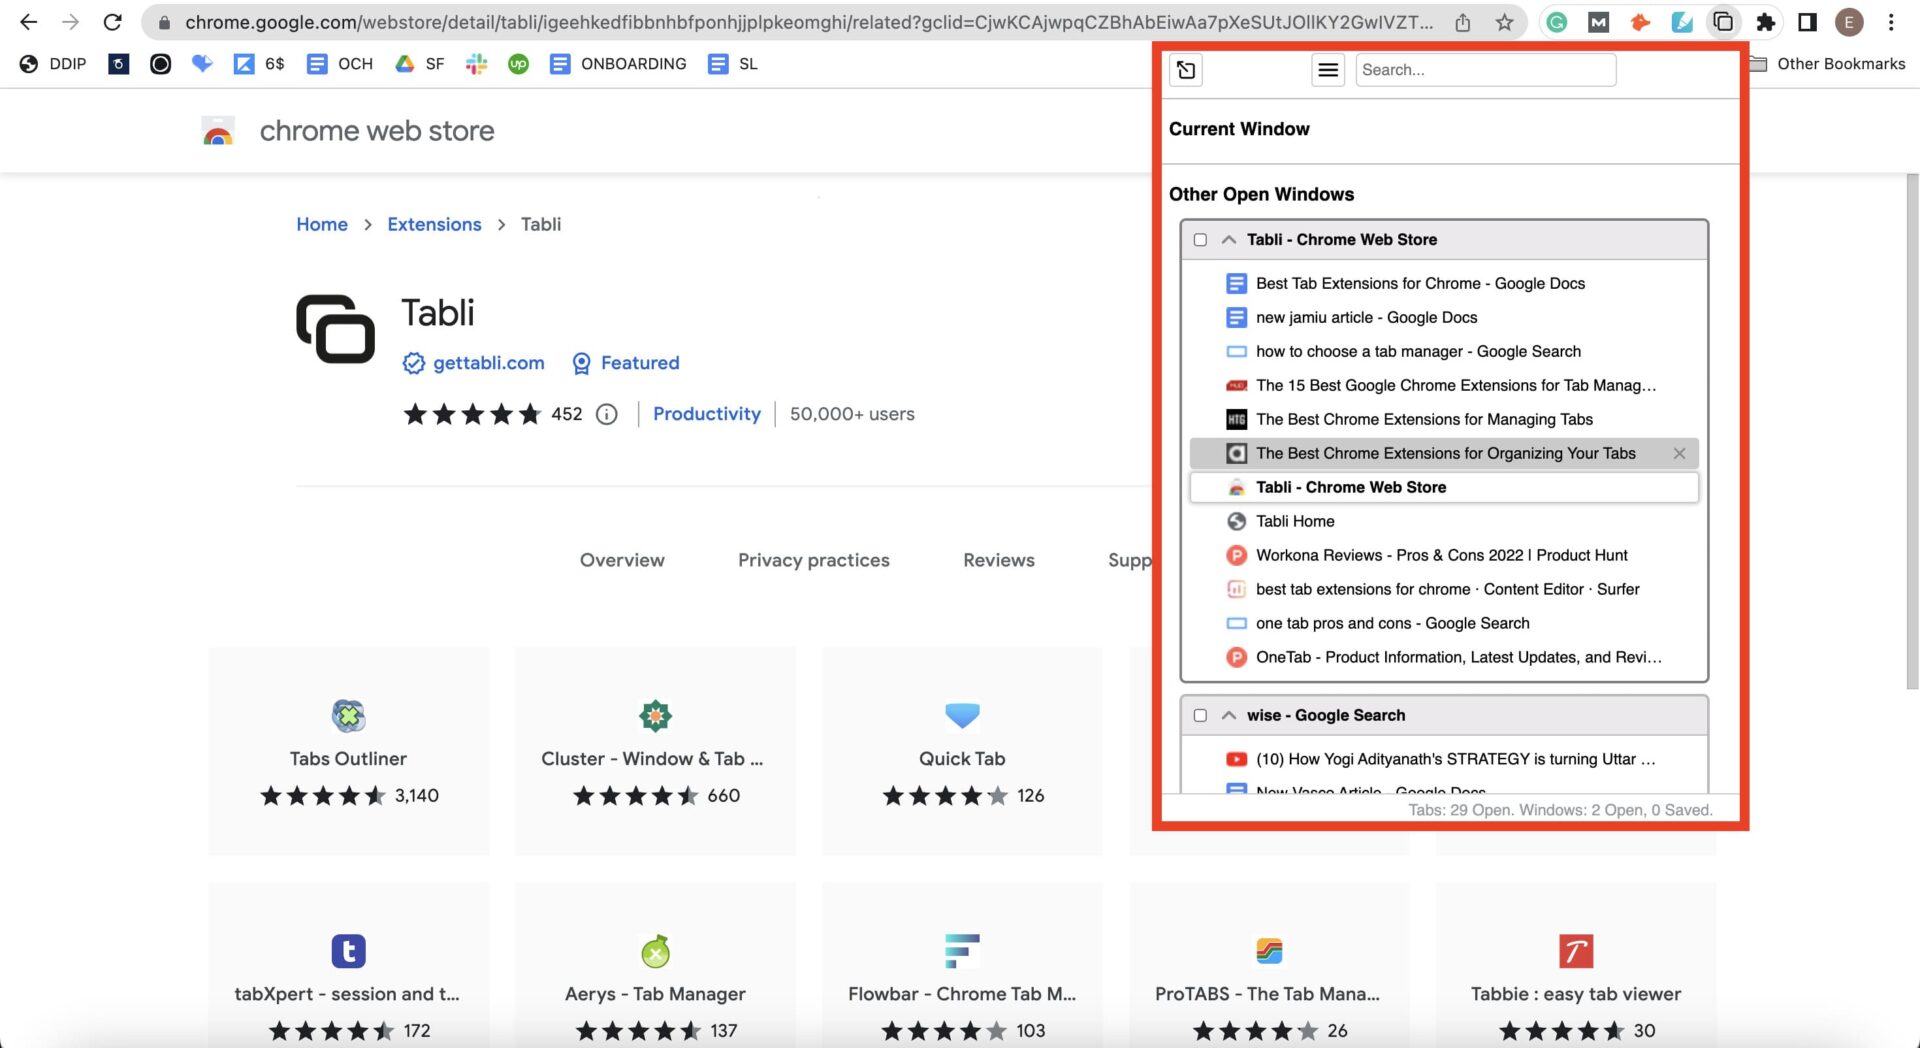Viewport: 1920px width, 1048px height.
Task: Collapse the wise - Google Search window group
Action: click(x=1229, y=716)
